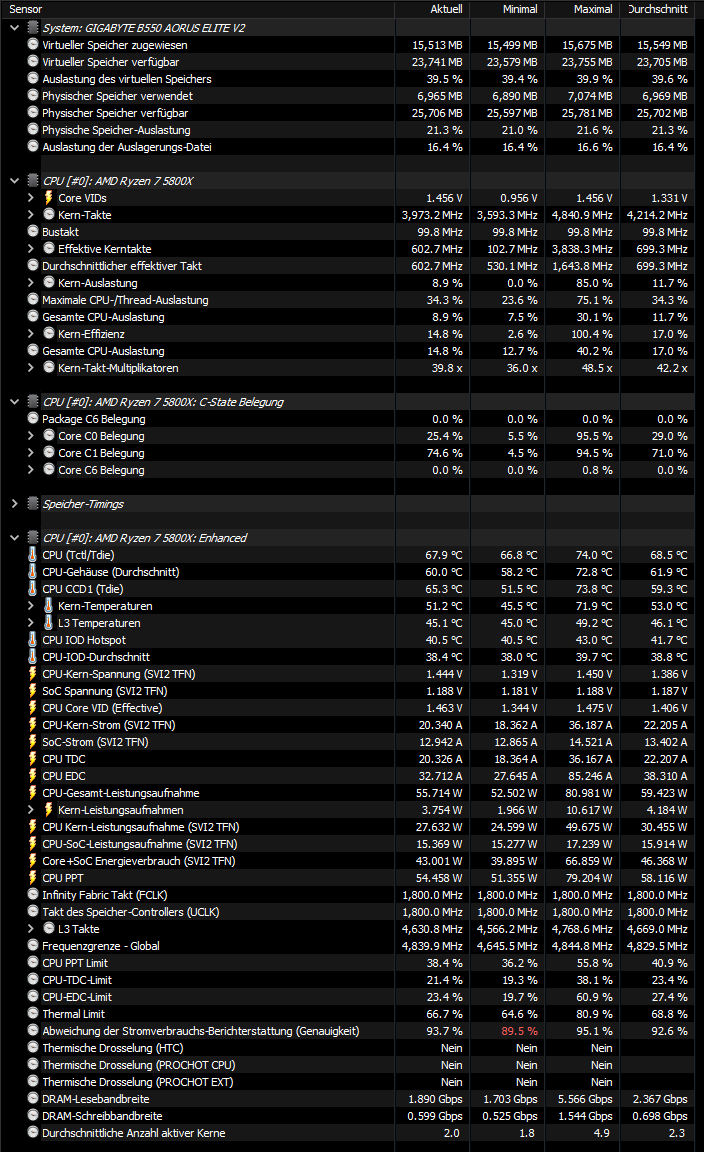Select the Thermische Drosselung (PROCHOT EXT) row
The width and height of the screenshot is (704, 1152).
click(x=348, y=1081)
